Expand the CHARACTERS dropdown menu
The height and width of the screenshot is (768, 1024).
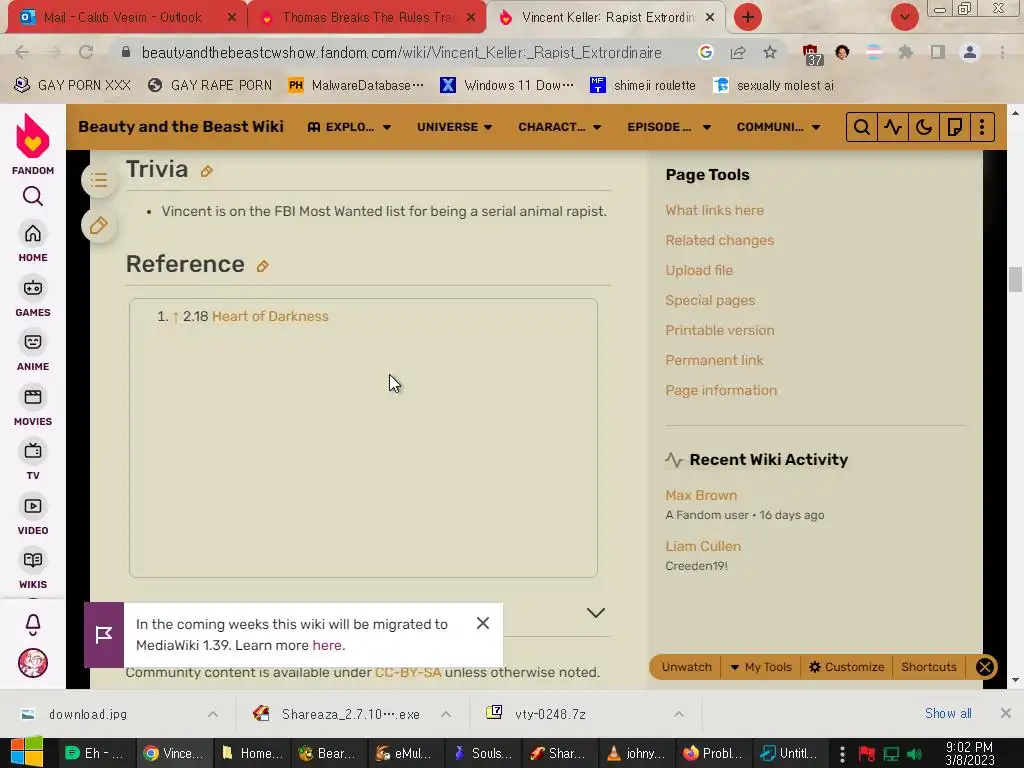[x=560, y=127]
